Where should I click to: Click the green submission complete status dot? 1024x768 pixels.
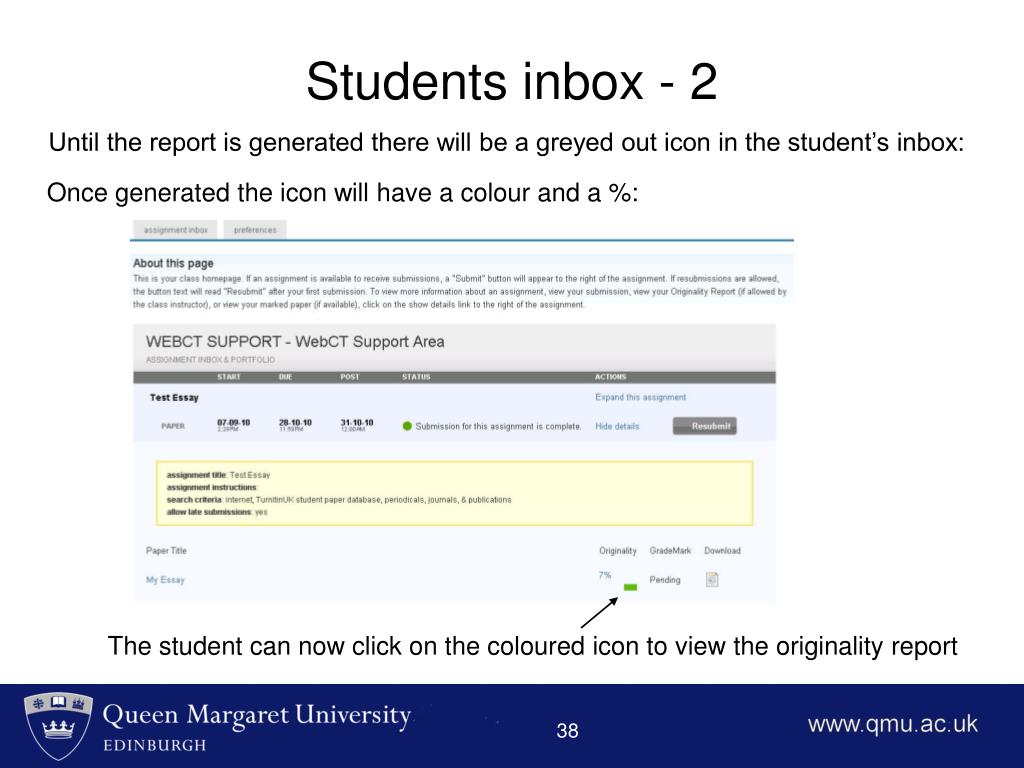pyautogui.click(x=408, y=426)
